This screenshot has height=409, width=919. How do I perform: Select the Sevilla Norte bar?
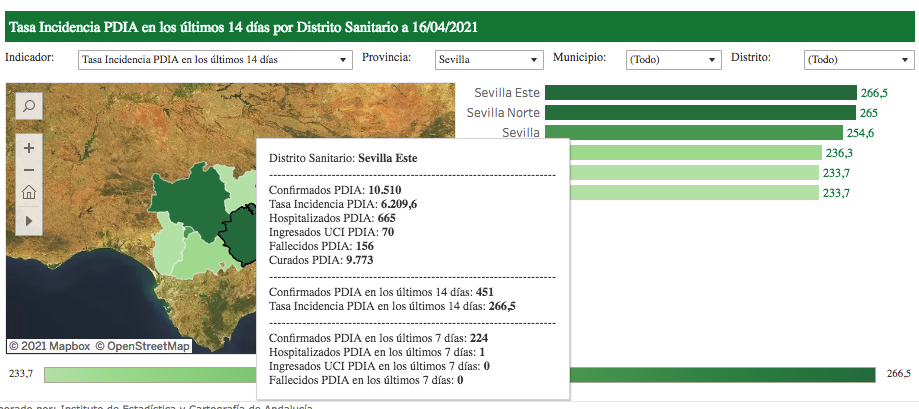pyautogui.click(x=699, y=113)
